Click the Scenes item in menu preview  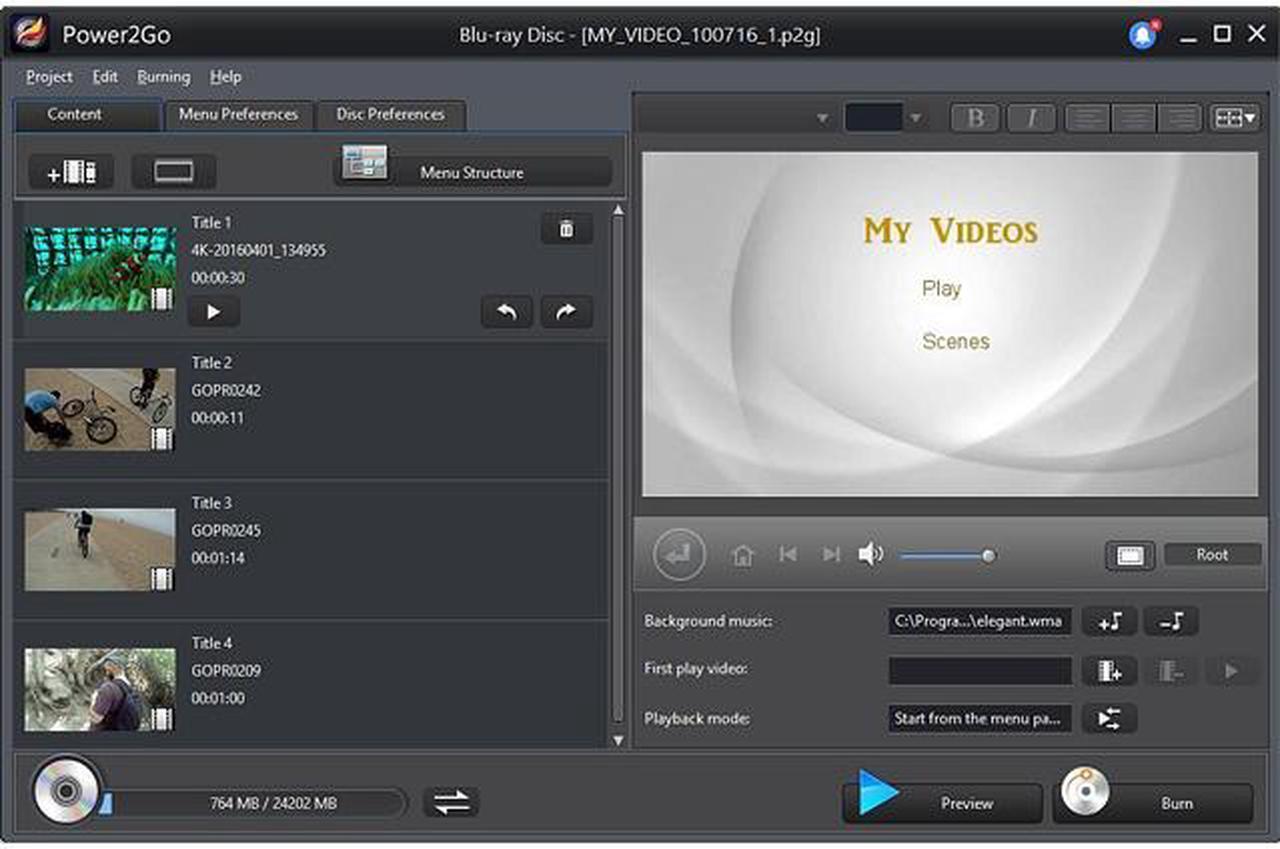[x=956, y=341]
